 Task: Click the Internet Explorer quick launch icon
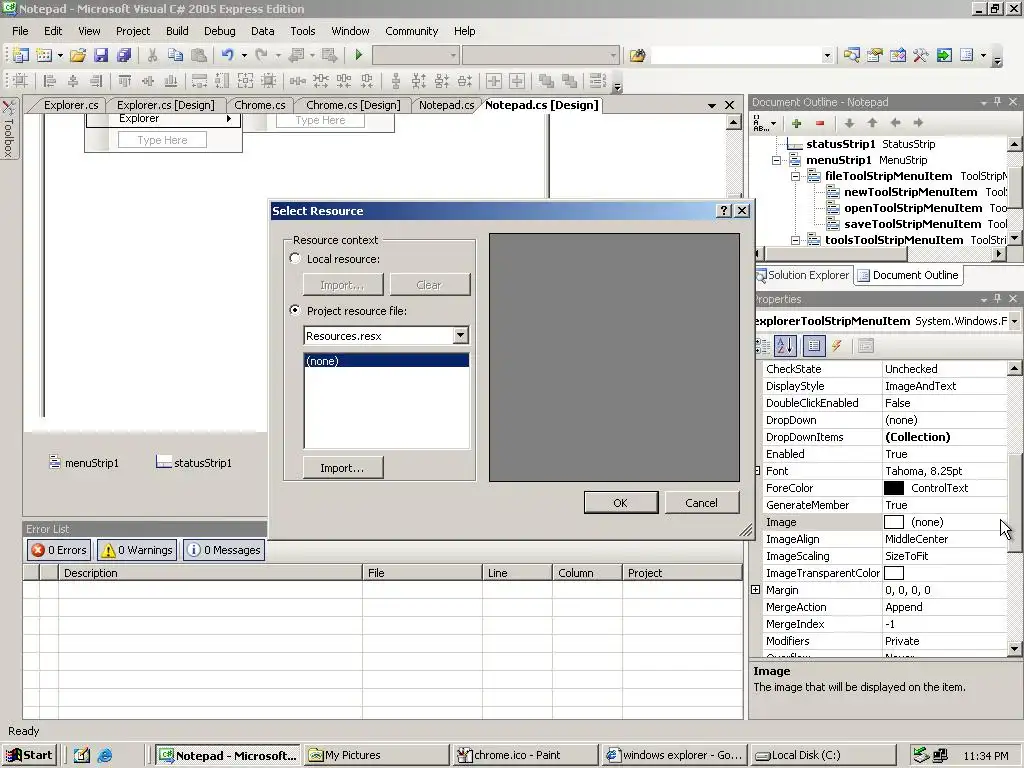click(104, 756)
